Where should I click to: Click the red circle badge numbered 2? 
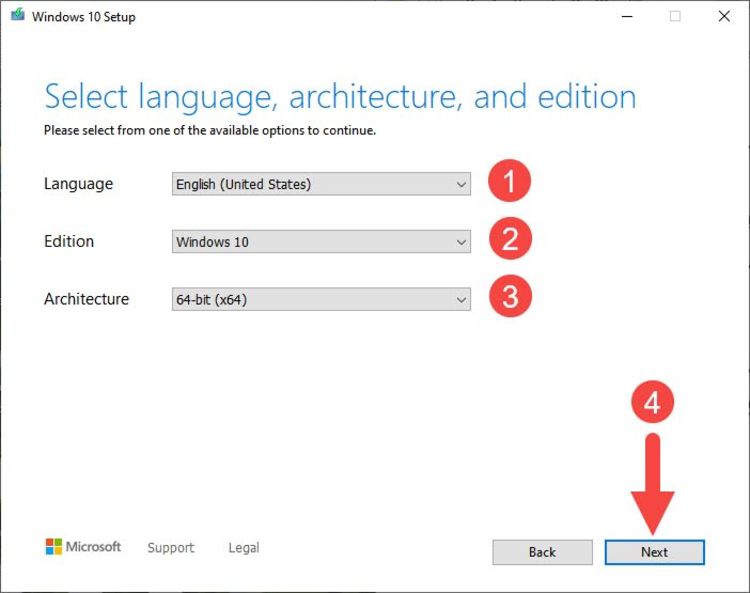point(509,240)
